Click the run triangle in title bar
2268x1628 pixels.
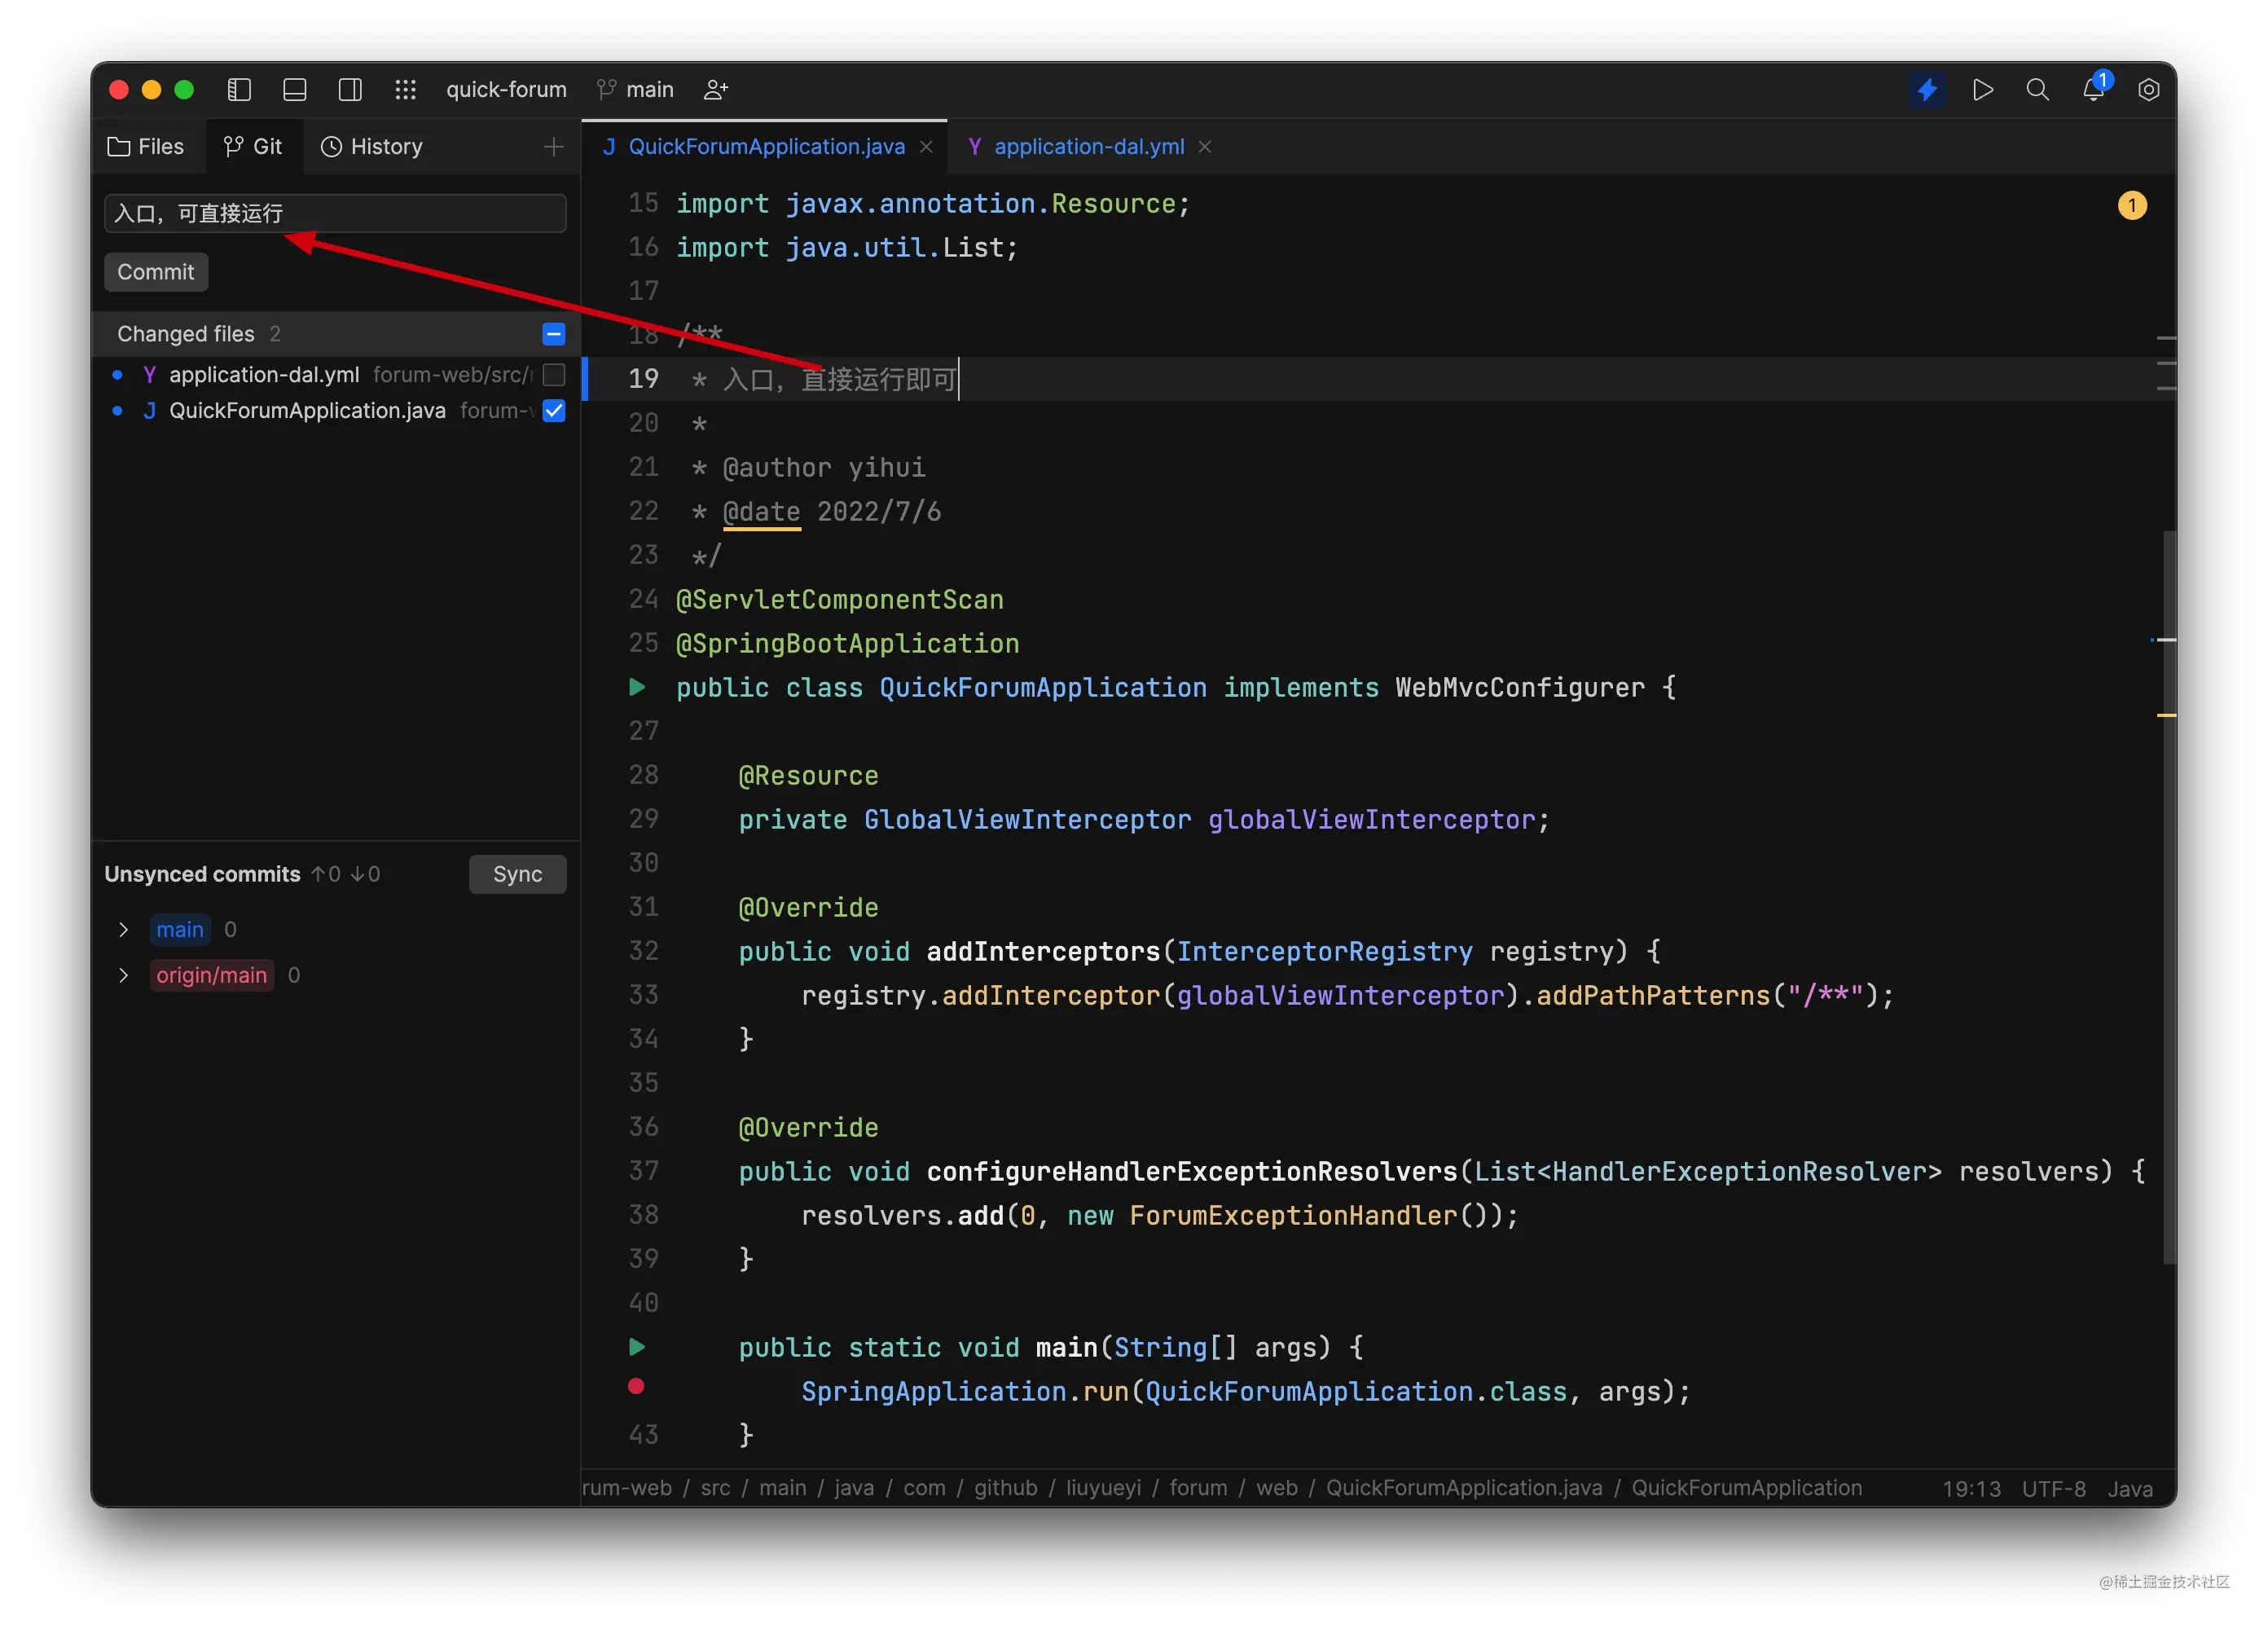(1983, 90)
